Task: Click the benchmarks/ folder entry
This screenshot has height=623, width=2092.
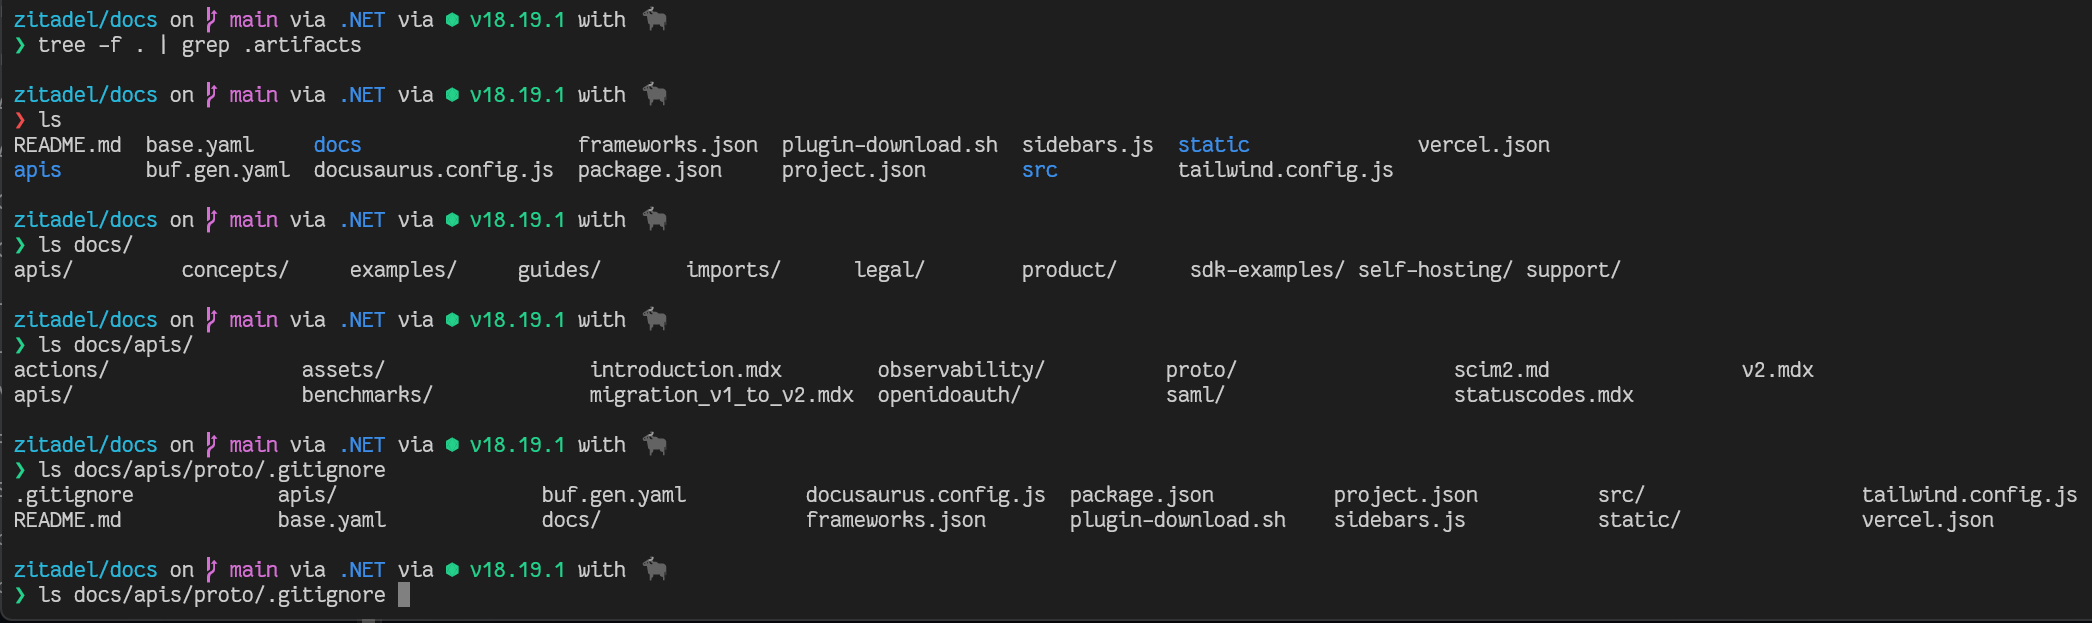Action: (367, 395)
